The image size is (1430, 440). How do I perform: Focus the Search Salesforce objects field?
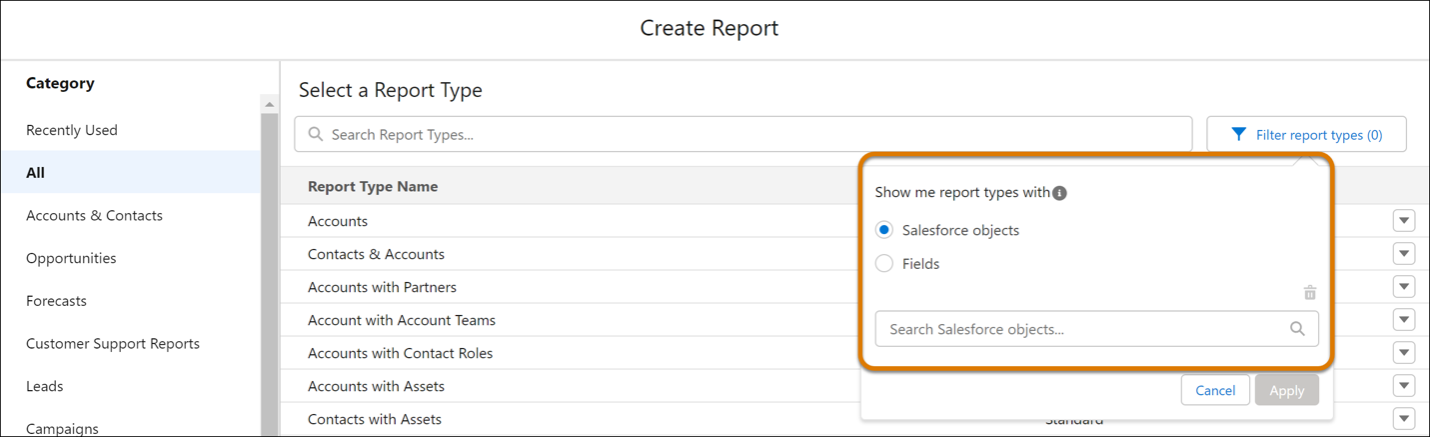pyautogui.click(x=1080, y=329)
